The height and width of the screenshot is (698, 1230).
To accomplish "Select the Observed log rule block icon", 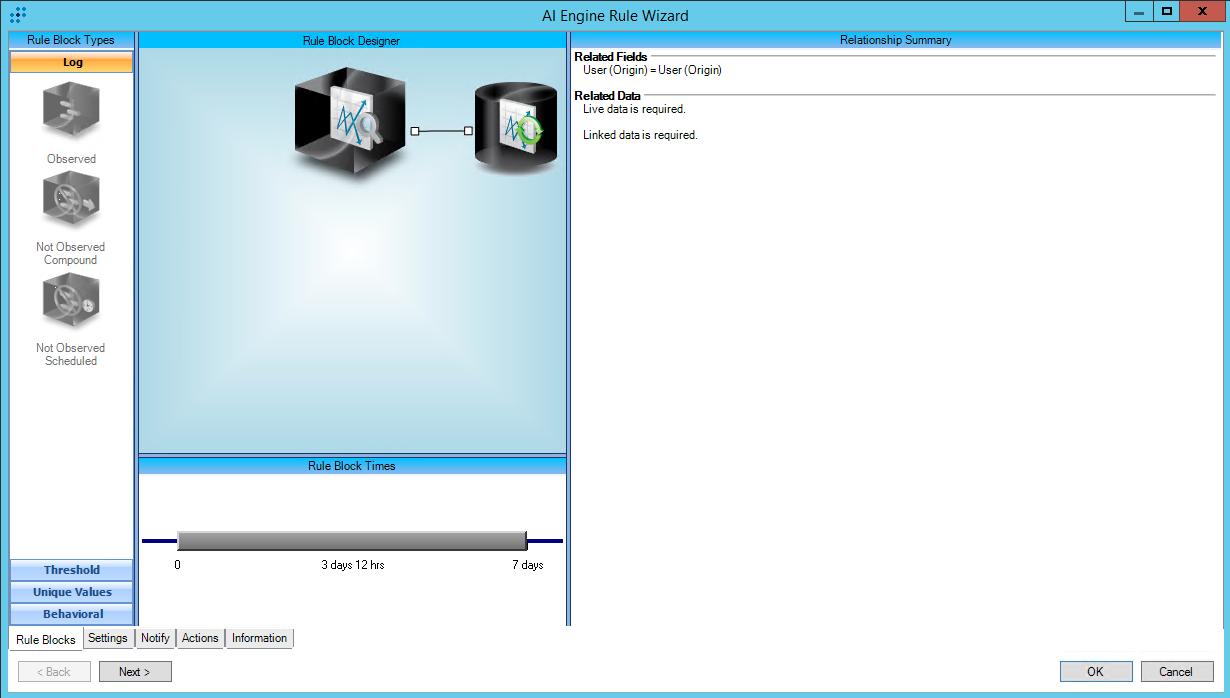I will [71, 112].
